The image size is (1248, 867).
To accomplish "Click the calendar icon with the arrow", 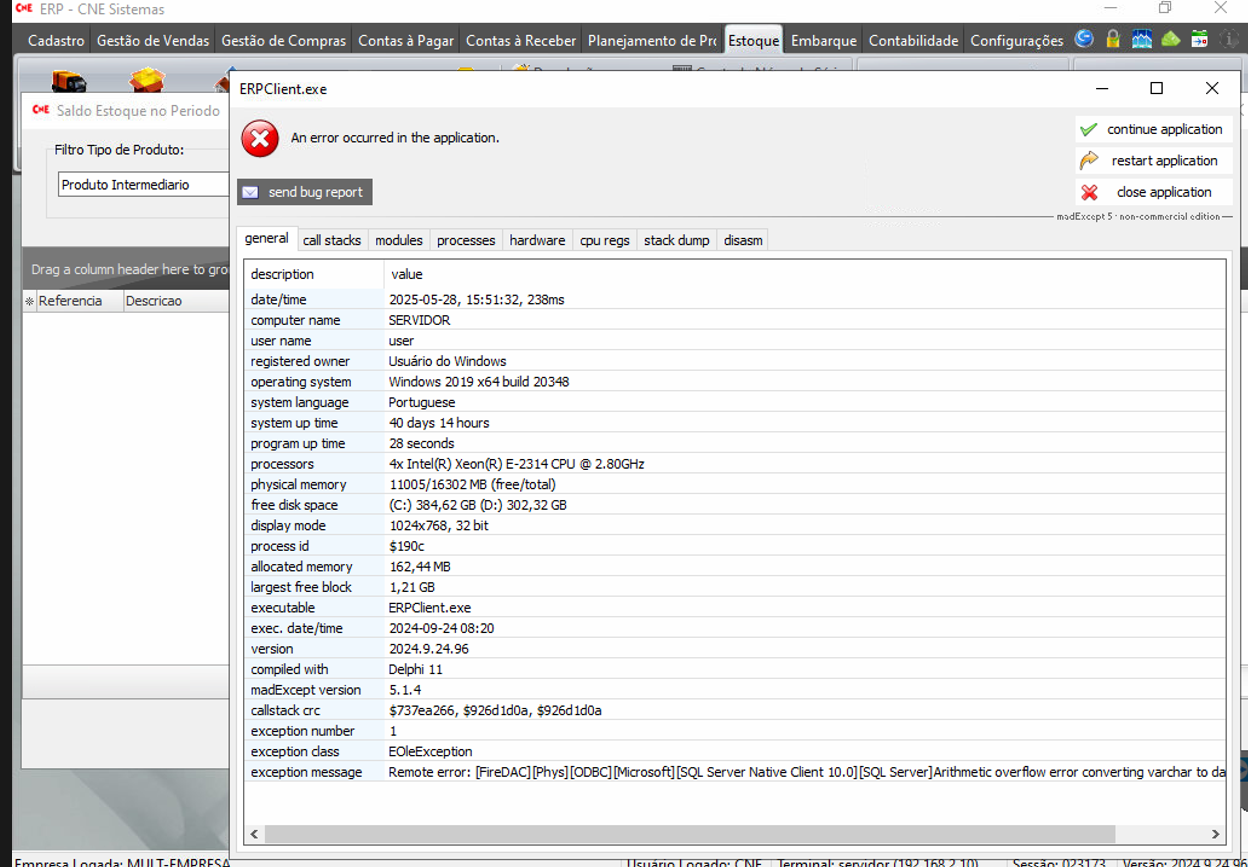I will coord(1200,39).
